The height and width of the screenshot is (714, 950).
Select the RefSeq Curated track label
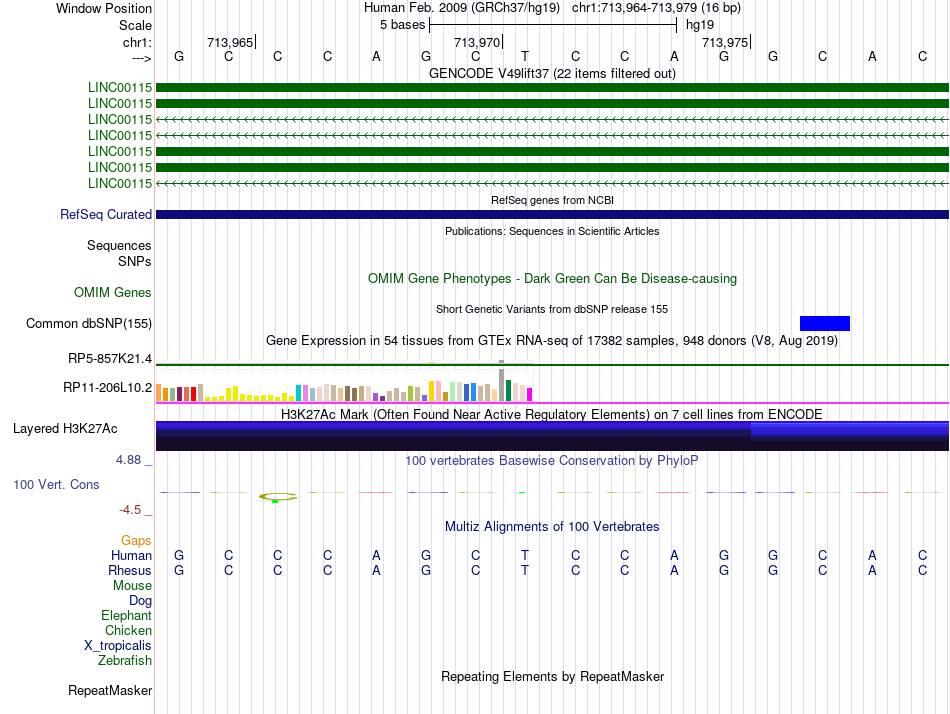[x=106, y=215]
